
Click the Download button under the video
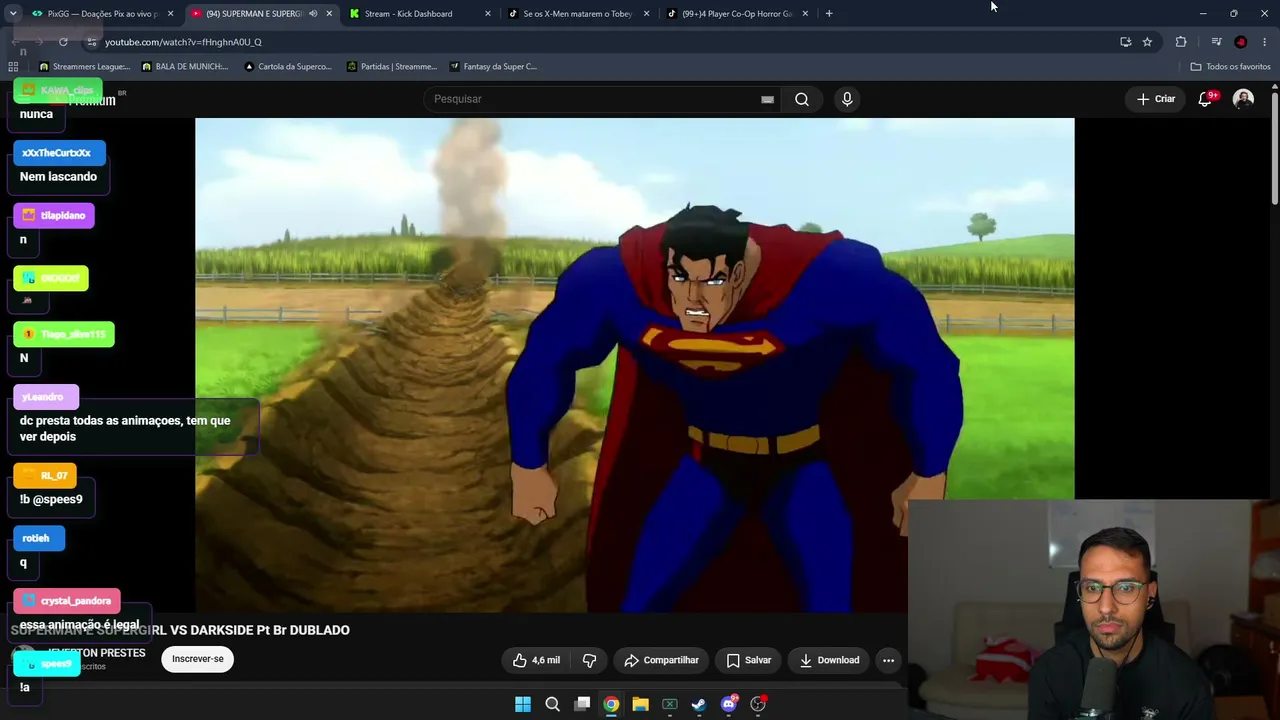829,660
